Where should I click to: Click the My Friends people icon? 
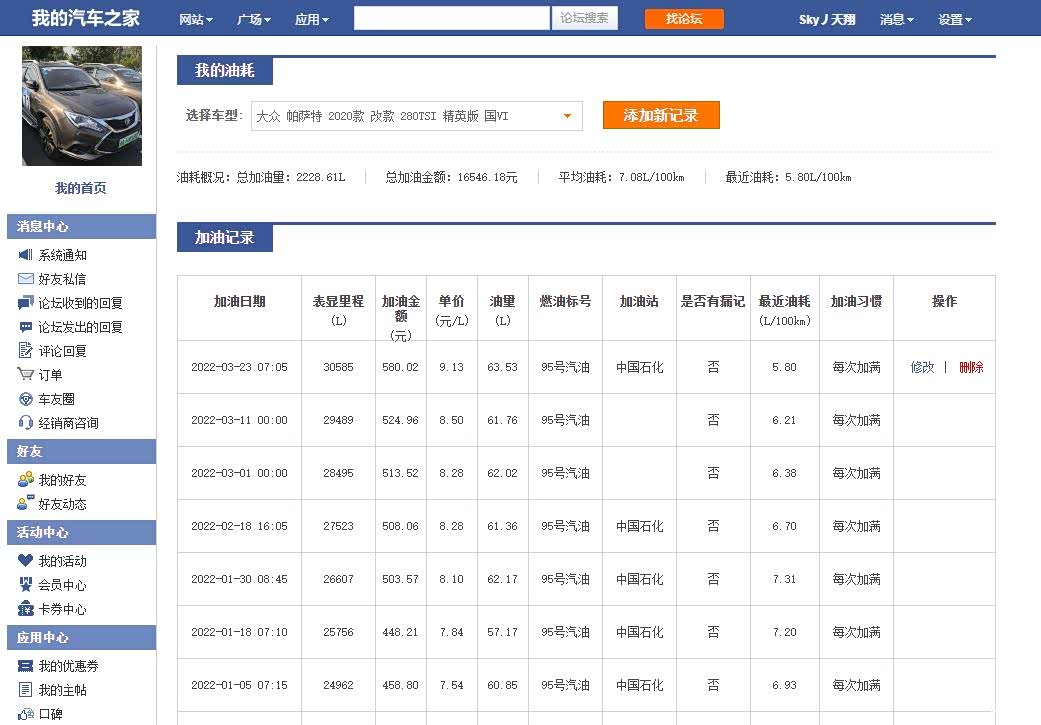coord(26,480)
